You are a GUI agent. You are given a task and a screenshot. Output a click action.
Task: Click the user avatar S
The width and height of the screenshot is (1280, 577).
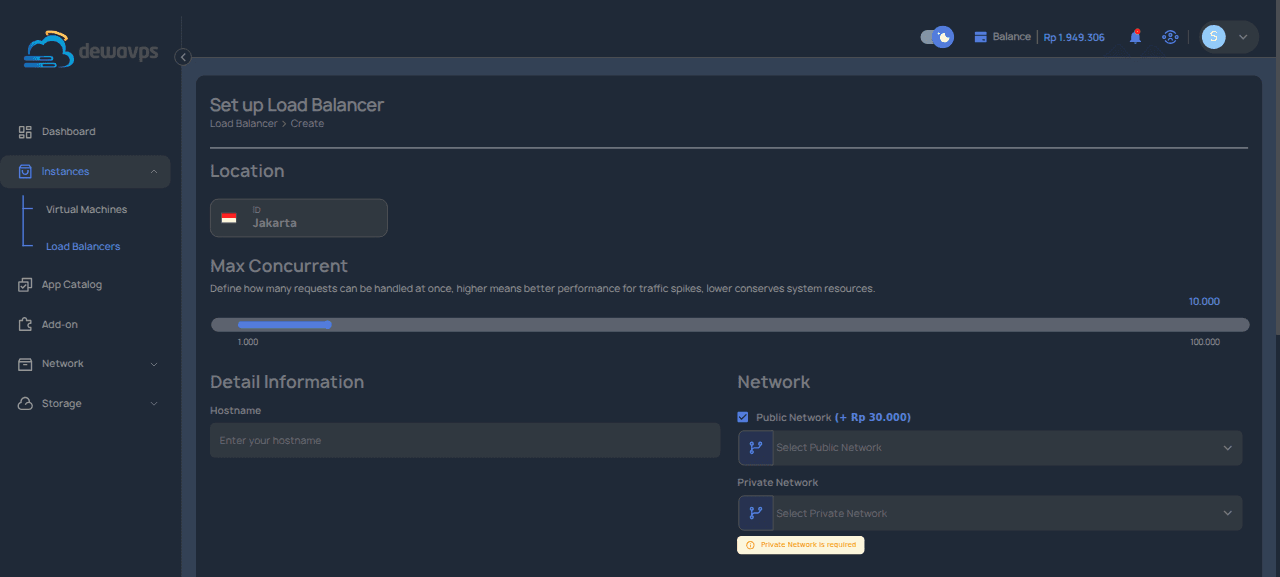tap(1213, 37)
